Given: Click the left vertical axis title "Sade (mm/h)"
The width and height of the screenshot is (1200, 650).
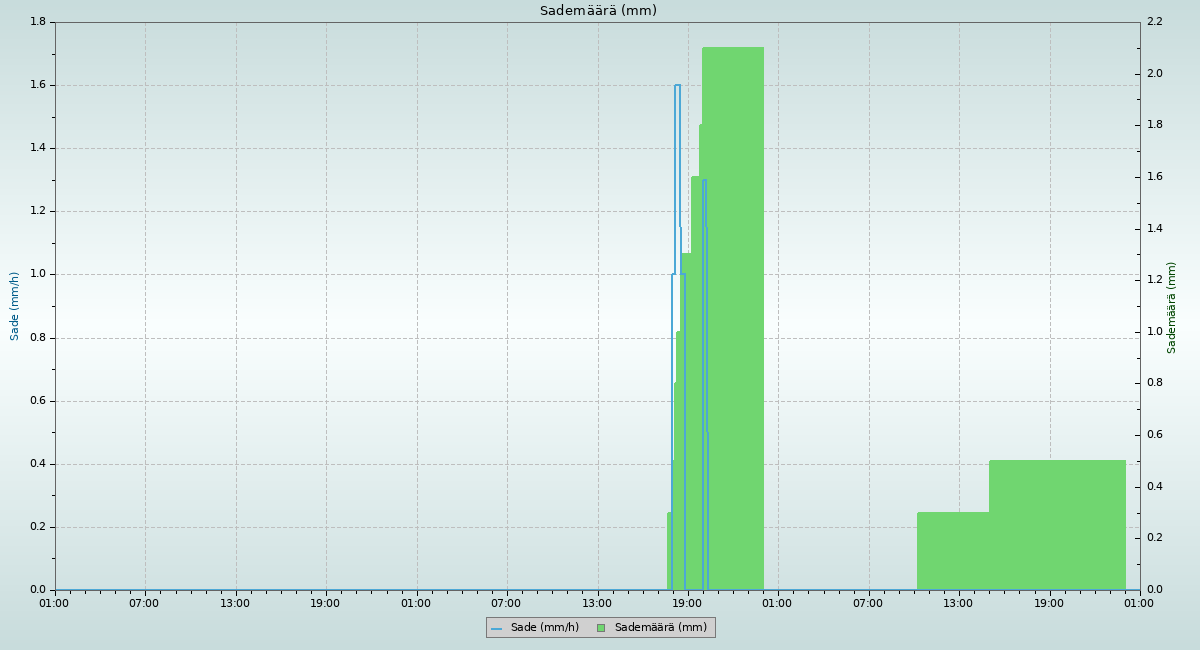Looking at the screenshot, I should click(15, 306).
